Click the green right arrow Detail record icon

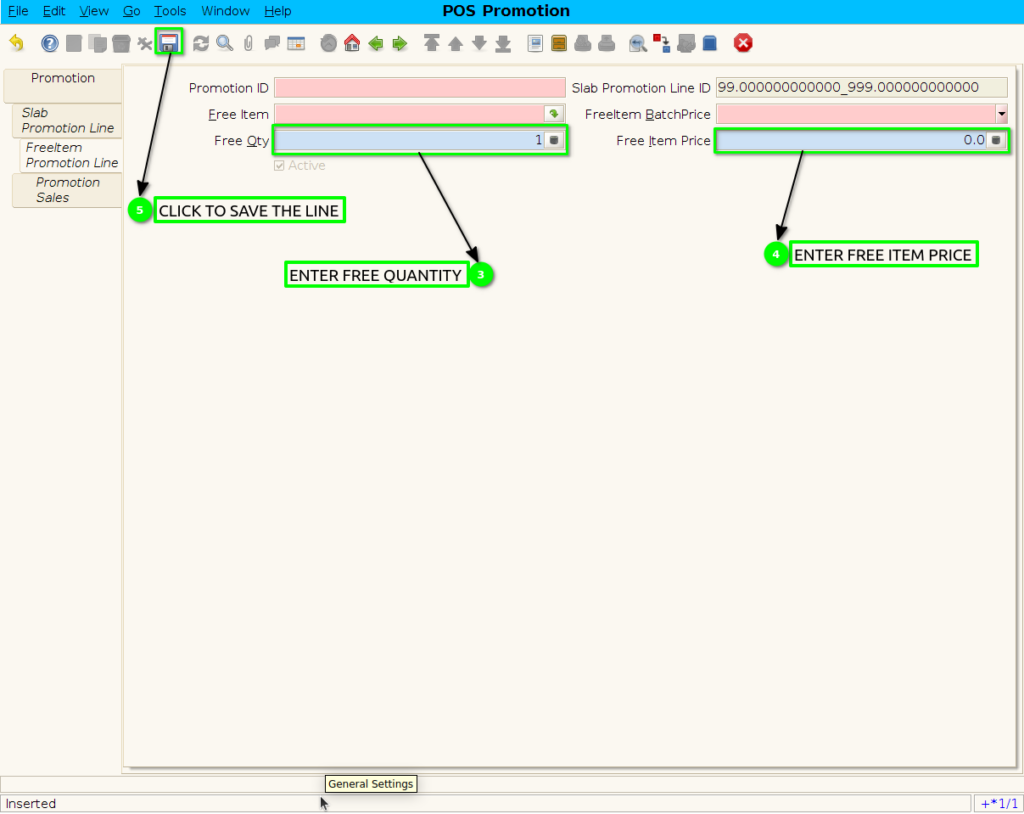click(x=400, y=44)
